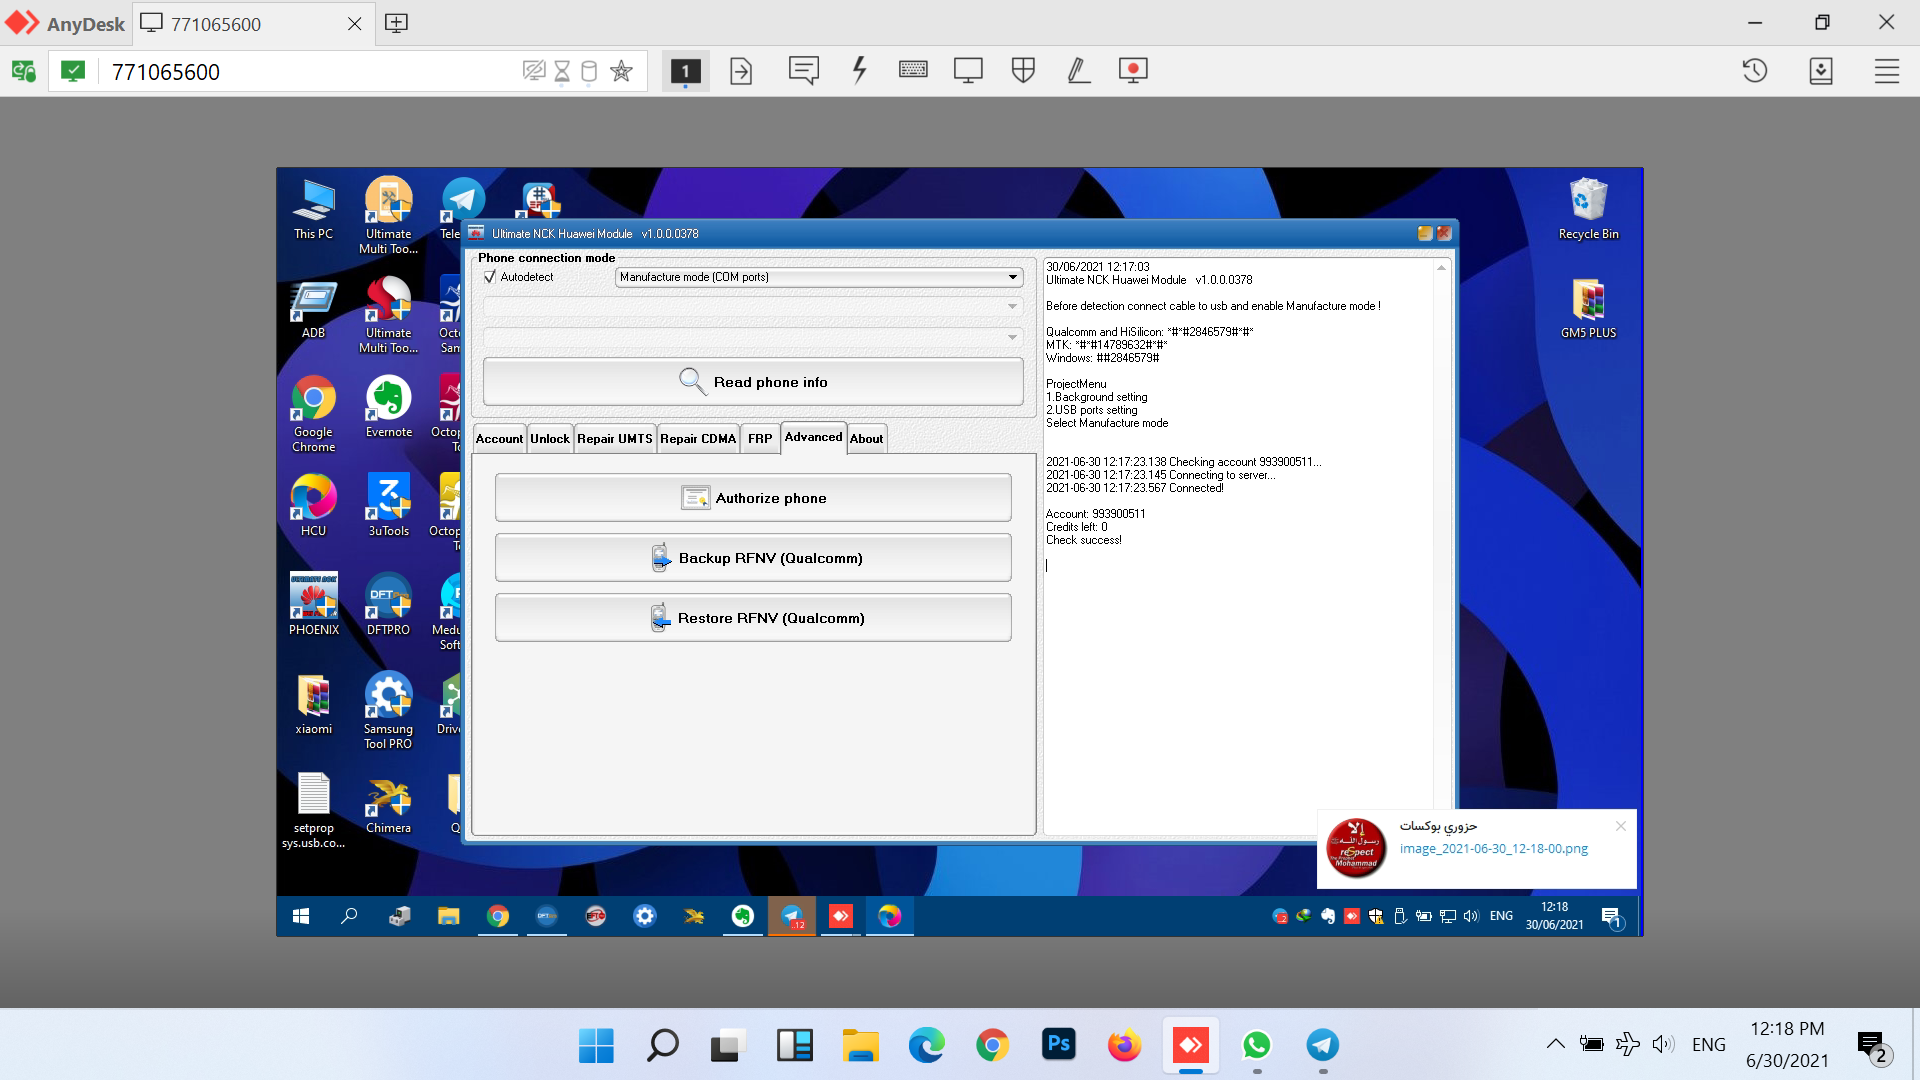Open PHOENIX desktop shortcut
1920x1080 pixels.
point(314,605)
